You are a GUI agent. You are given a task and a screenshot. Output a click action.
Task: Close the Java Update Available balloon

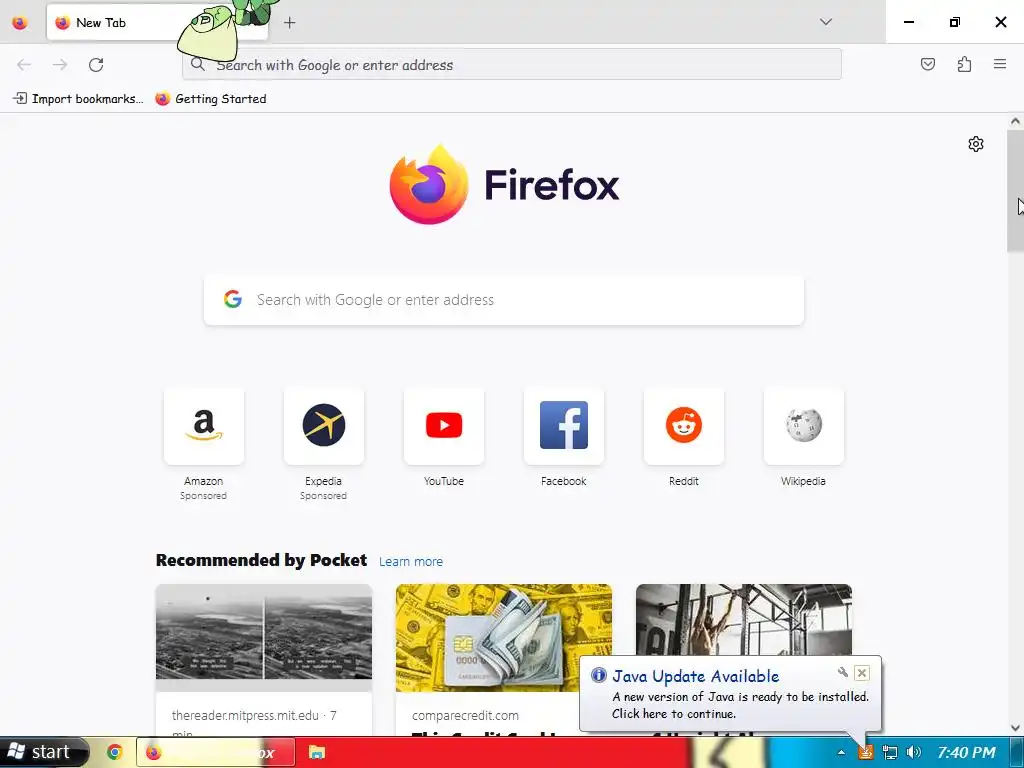click(861, 673)
